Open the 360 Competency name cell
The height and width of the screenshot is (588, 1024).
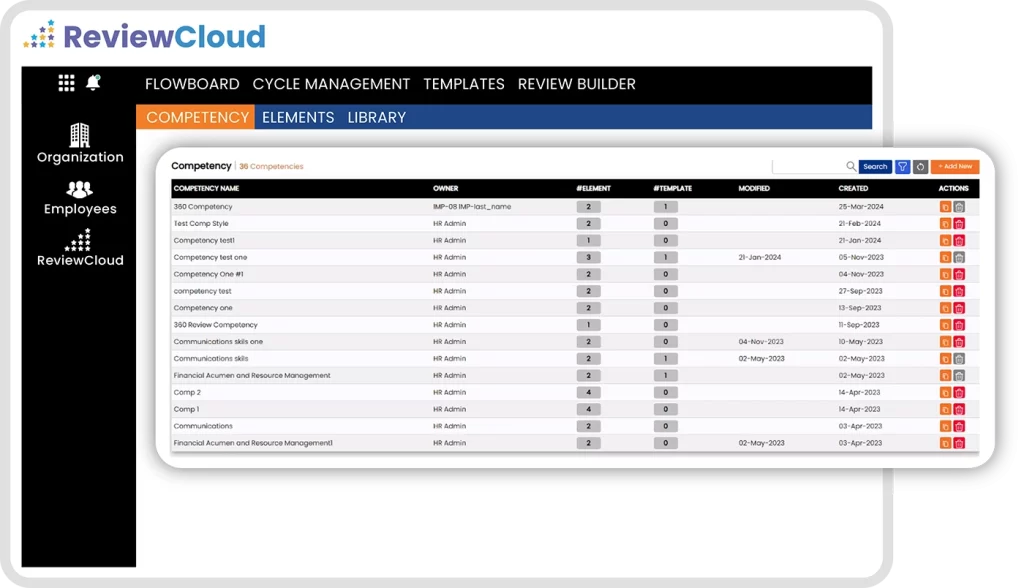pos(203,206)
